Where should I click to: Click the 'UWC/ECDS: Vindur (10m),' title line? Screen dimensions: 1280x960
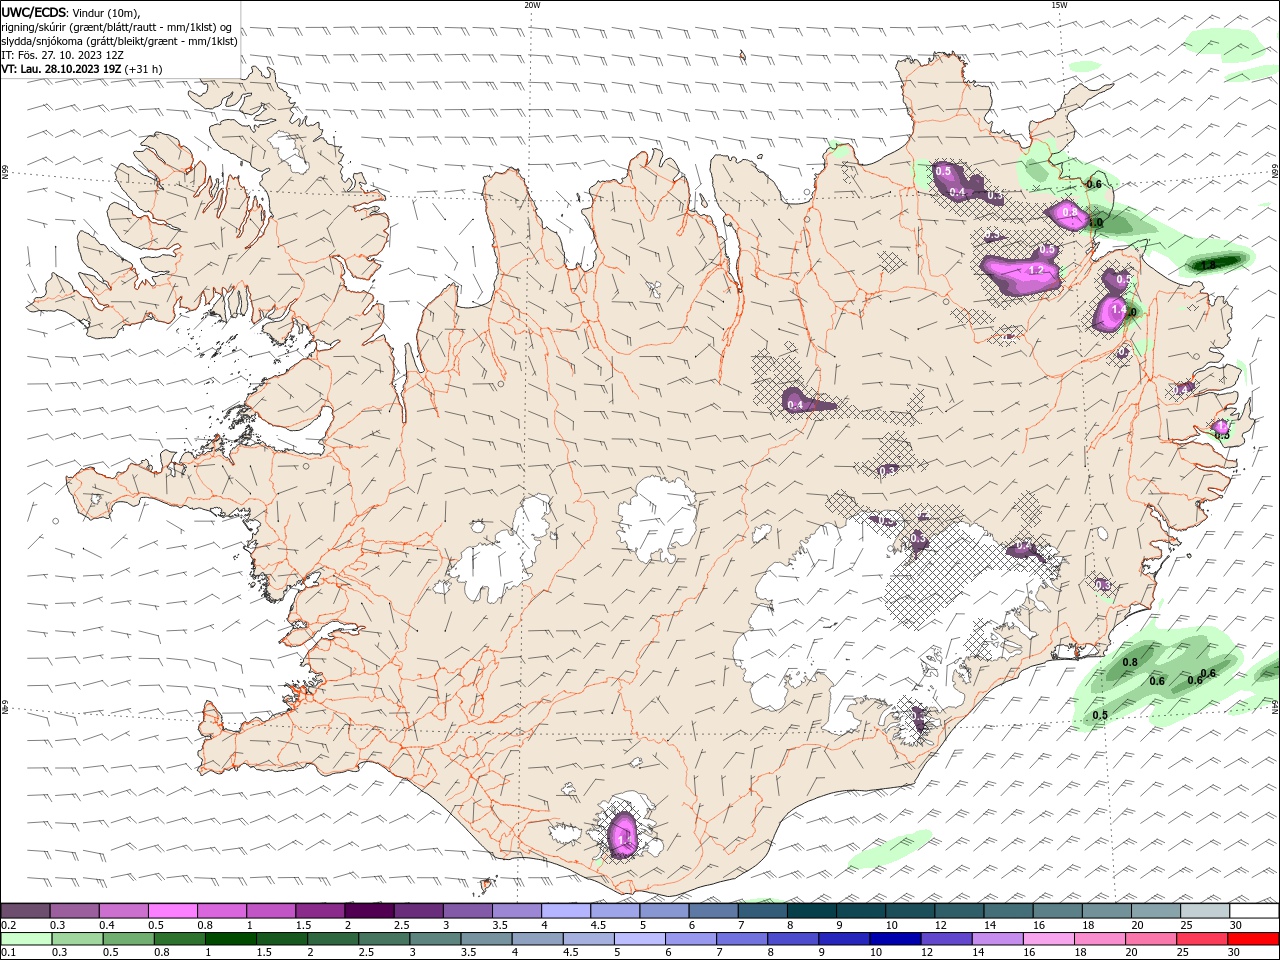point(71,12)
